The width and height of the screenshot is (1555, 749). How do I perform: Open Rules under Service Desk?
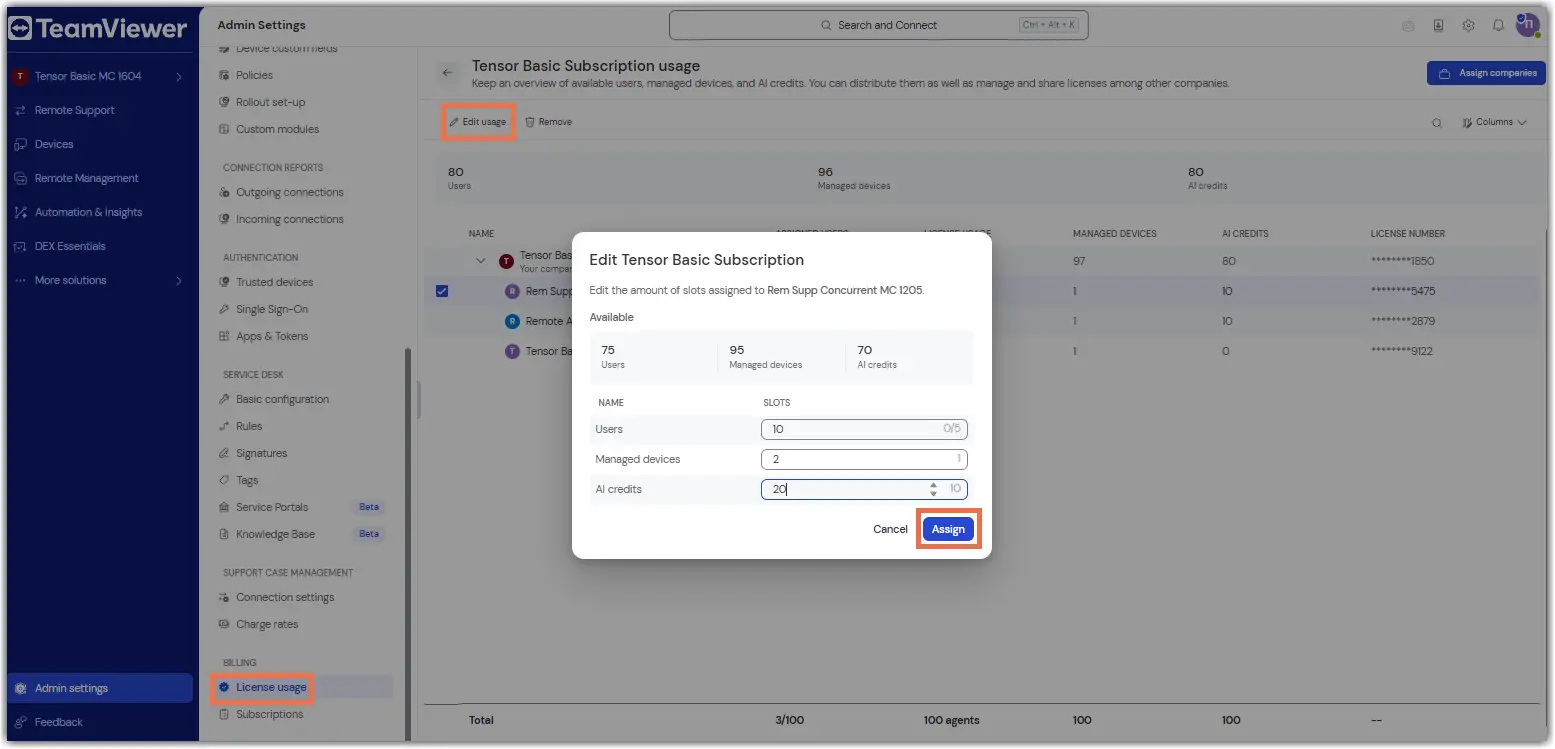tap(249, 426)
